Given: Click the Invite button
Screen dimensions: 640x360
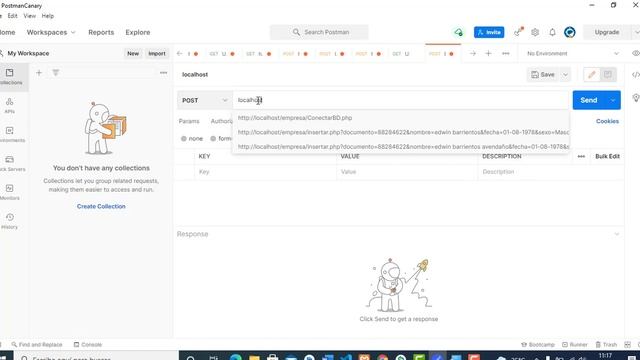Looking at the screenshot, I should 489,32.
